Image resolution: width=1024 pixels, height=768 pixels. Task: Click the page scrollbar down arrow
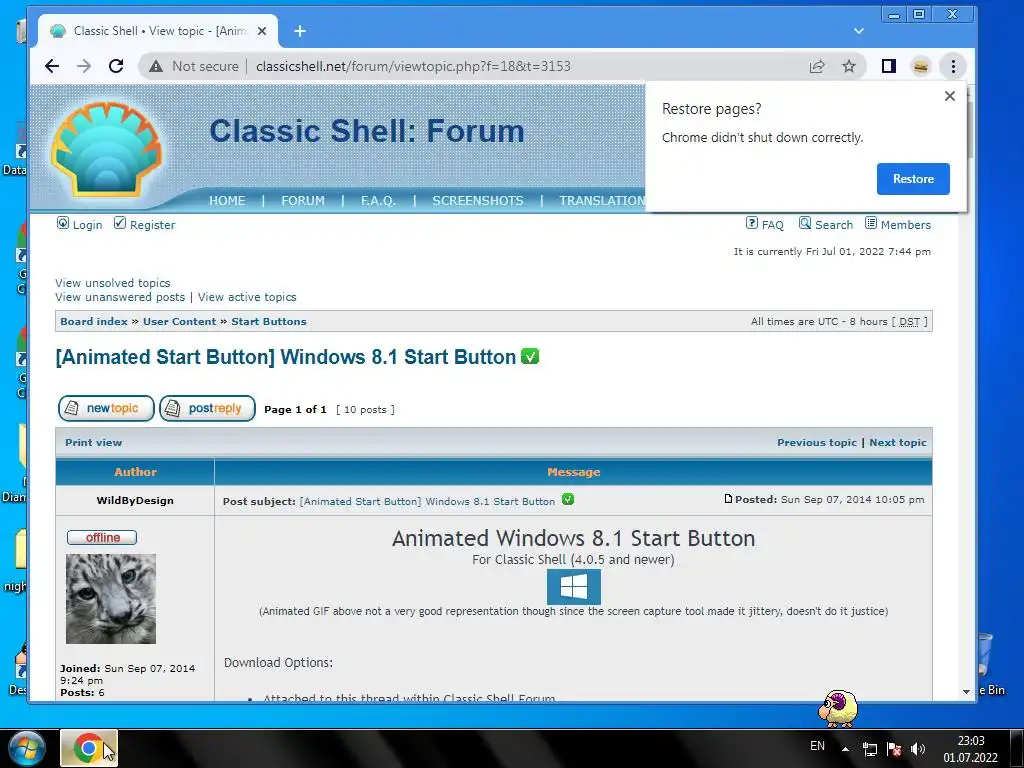(x=967, y=692)
